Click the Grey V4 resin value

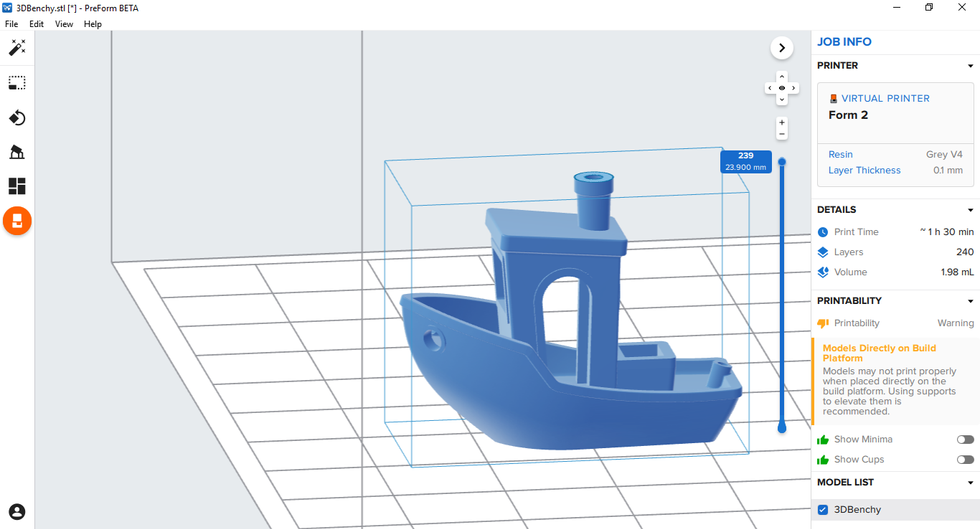(944, 154)
